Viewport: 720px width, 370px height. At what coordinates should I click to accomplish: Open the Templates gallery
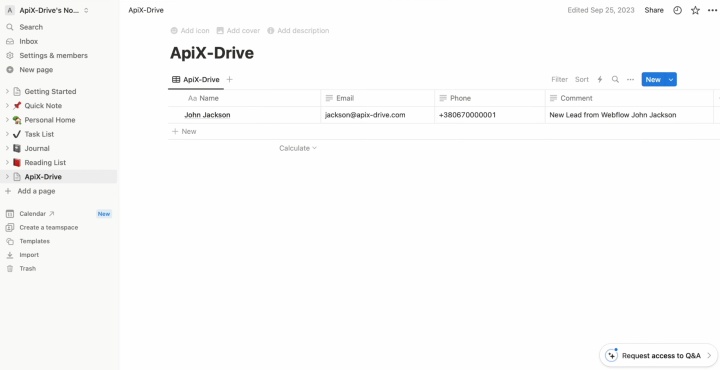34,241
